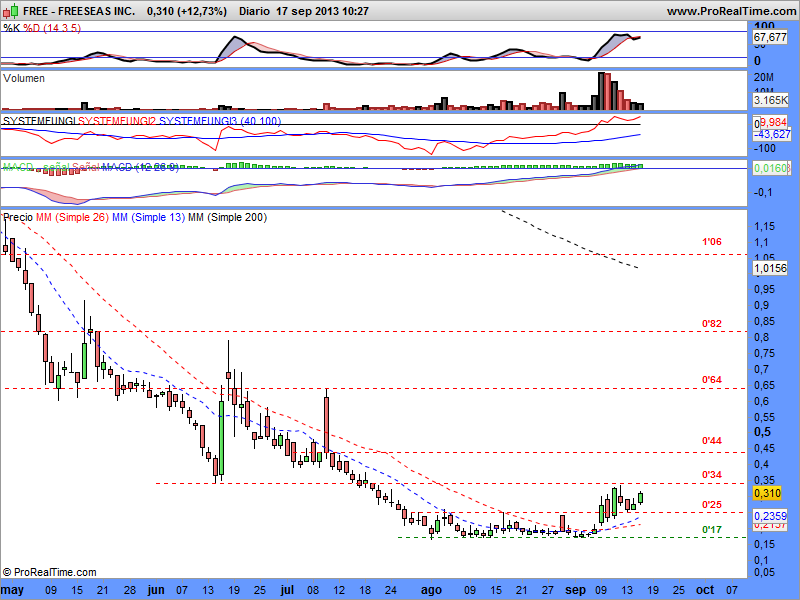Click the resistance level label 0'34
The image size is (800, 600).
click(x=712, y=474)
